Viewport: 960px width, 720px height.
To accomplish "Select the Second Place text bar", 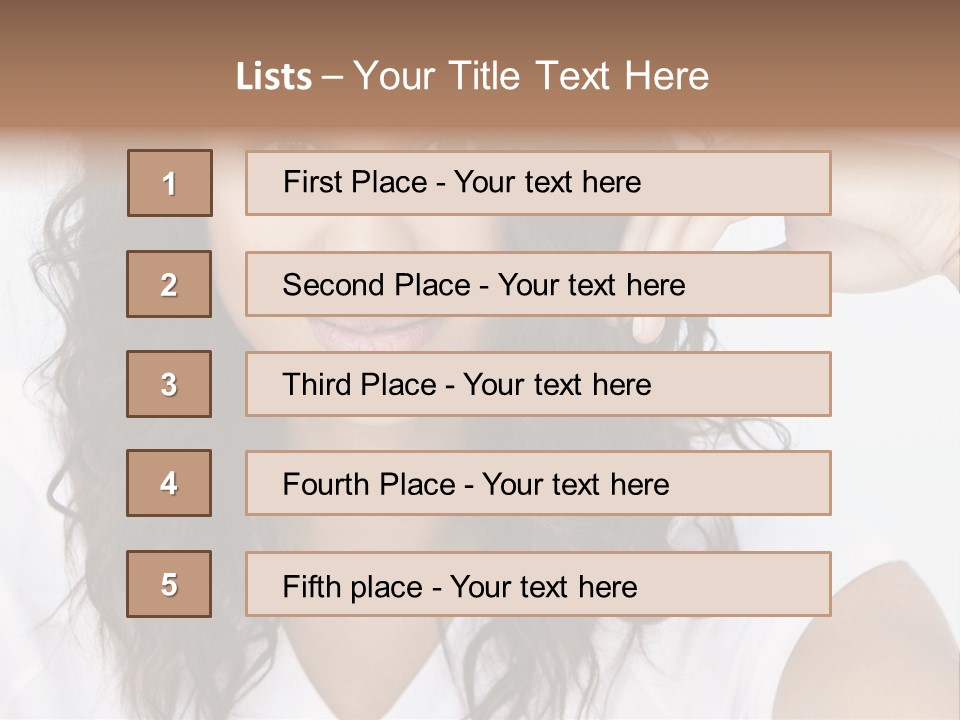I will click(x=538, y=284).
